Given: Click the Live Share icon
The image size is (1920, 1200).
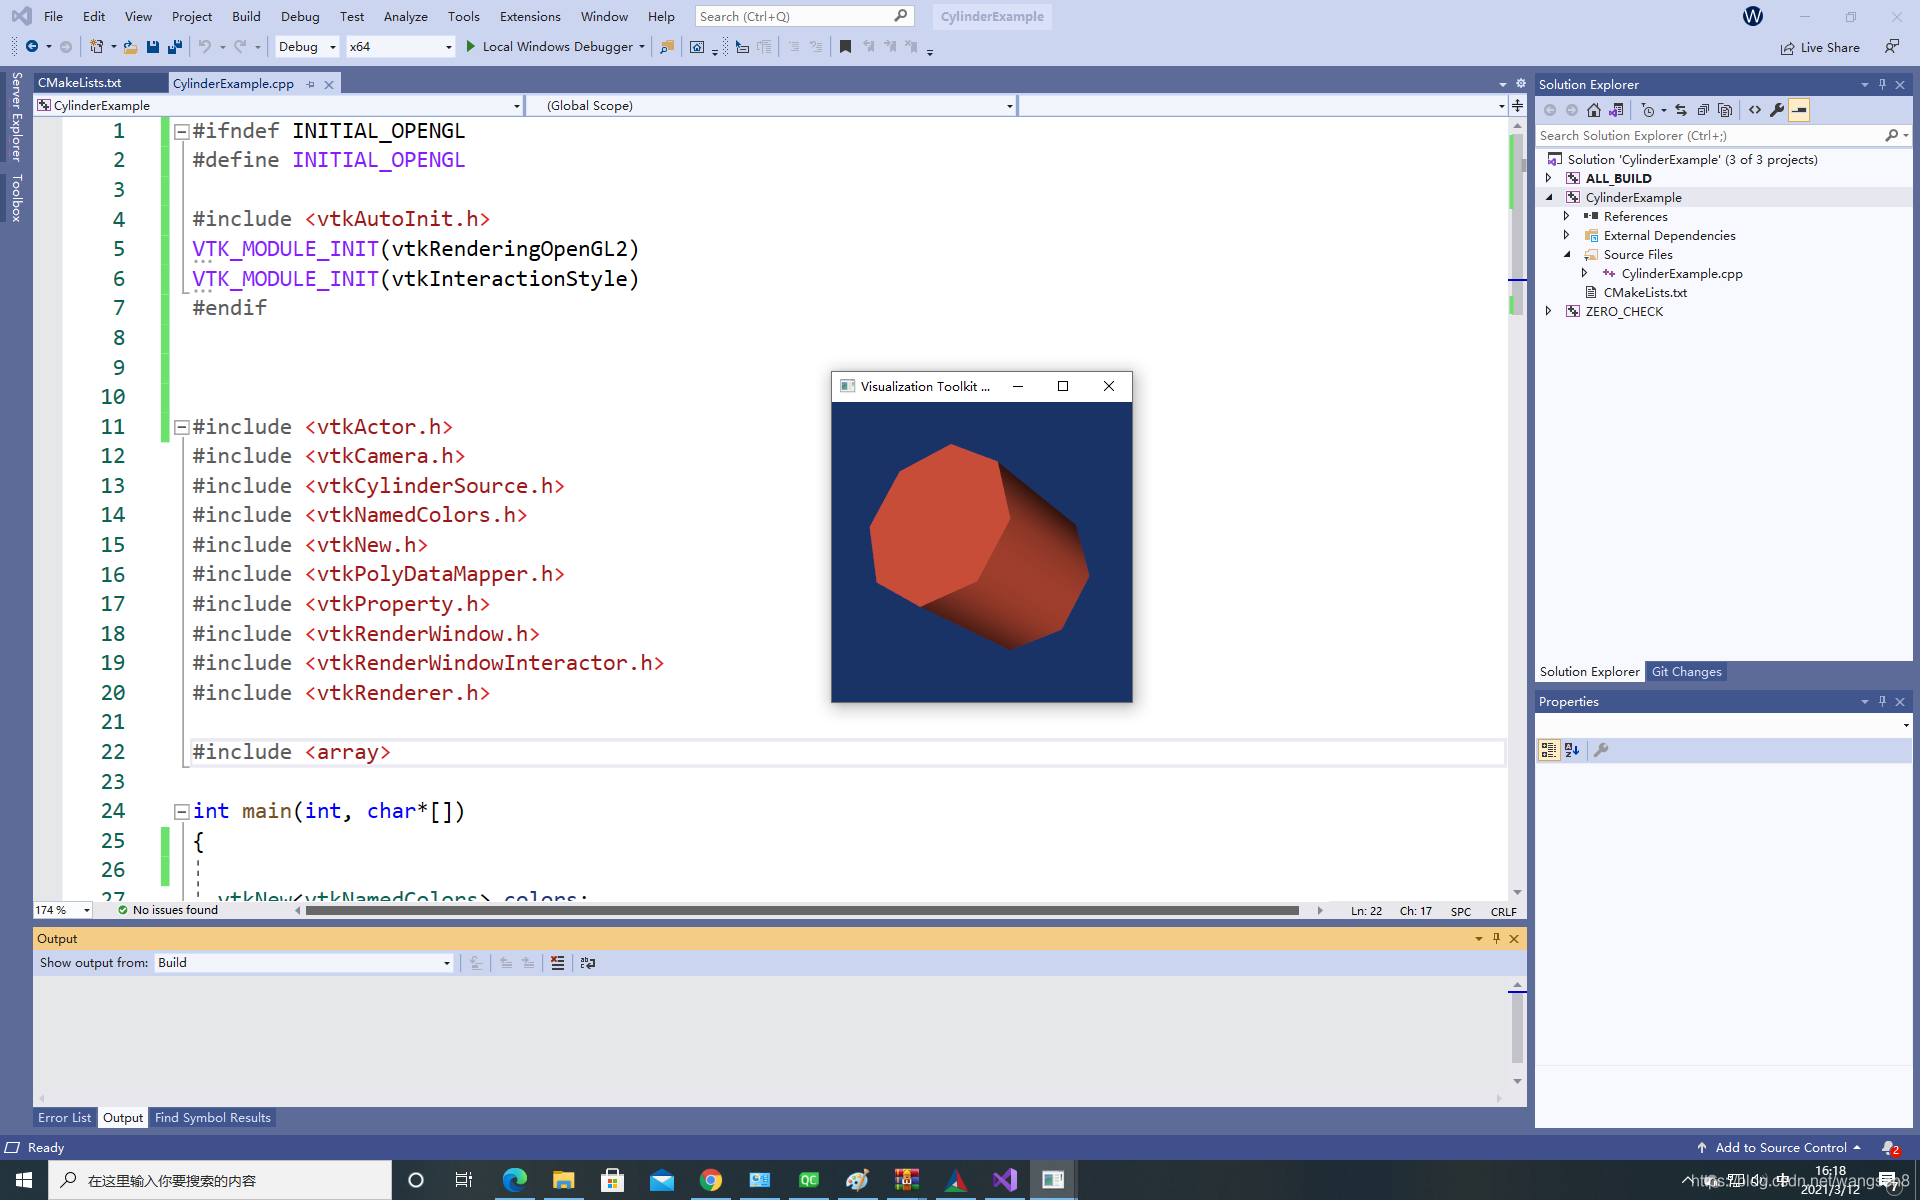Looking at the screenshot, I should tap(1787, 48).
